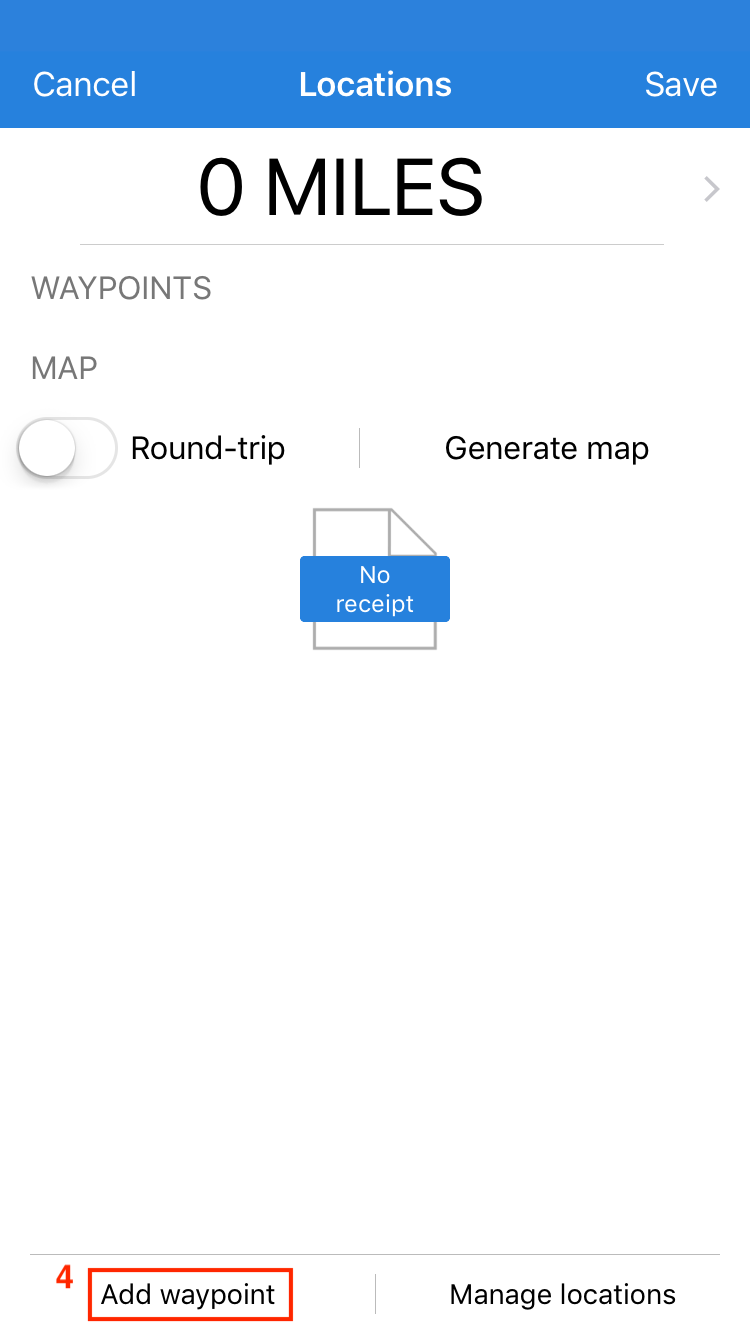
Task: Save the locations entry
Action: coord(680,85)
